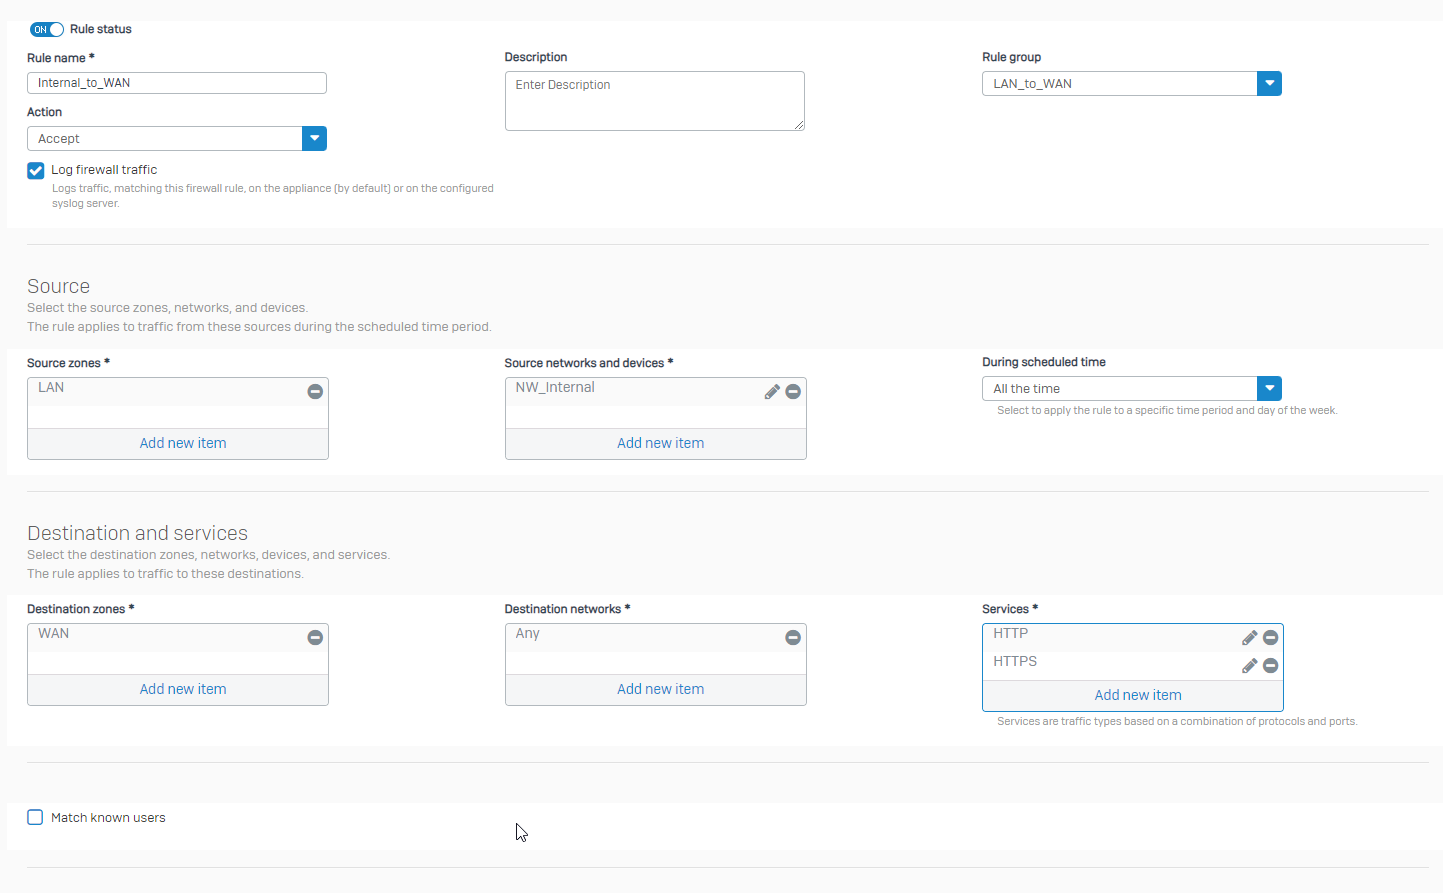Edit the NW_Internal source network
The width and height of the screenshot is (1443, 893).
[x=771, y=392]
